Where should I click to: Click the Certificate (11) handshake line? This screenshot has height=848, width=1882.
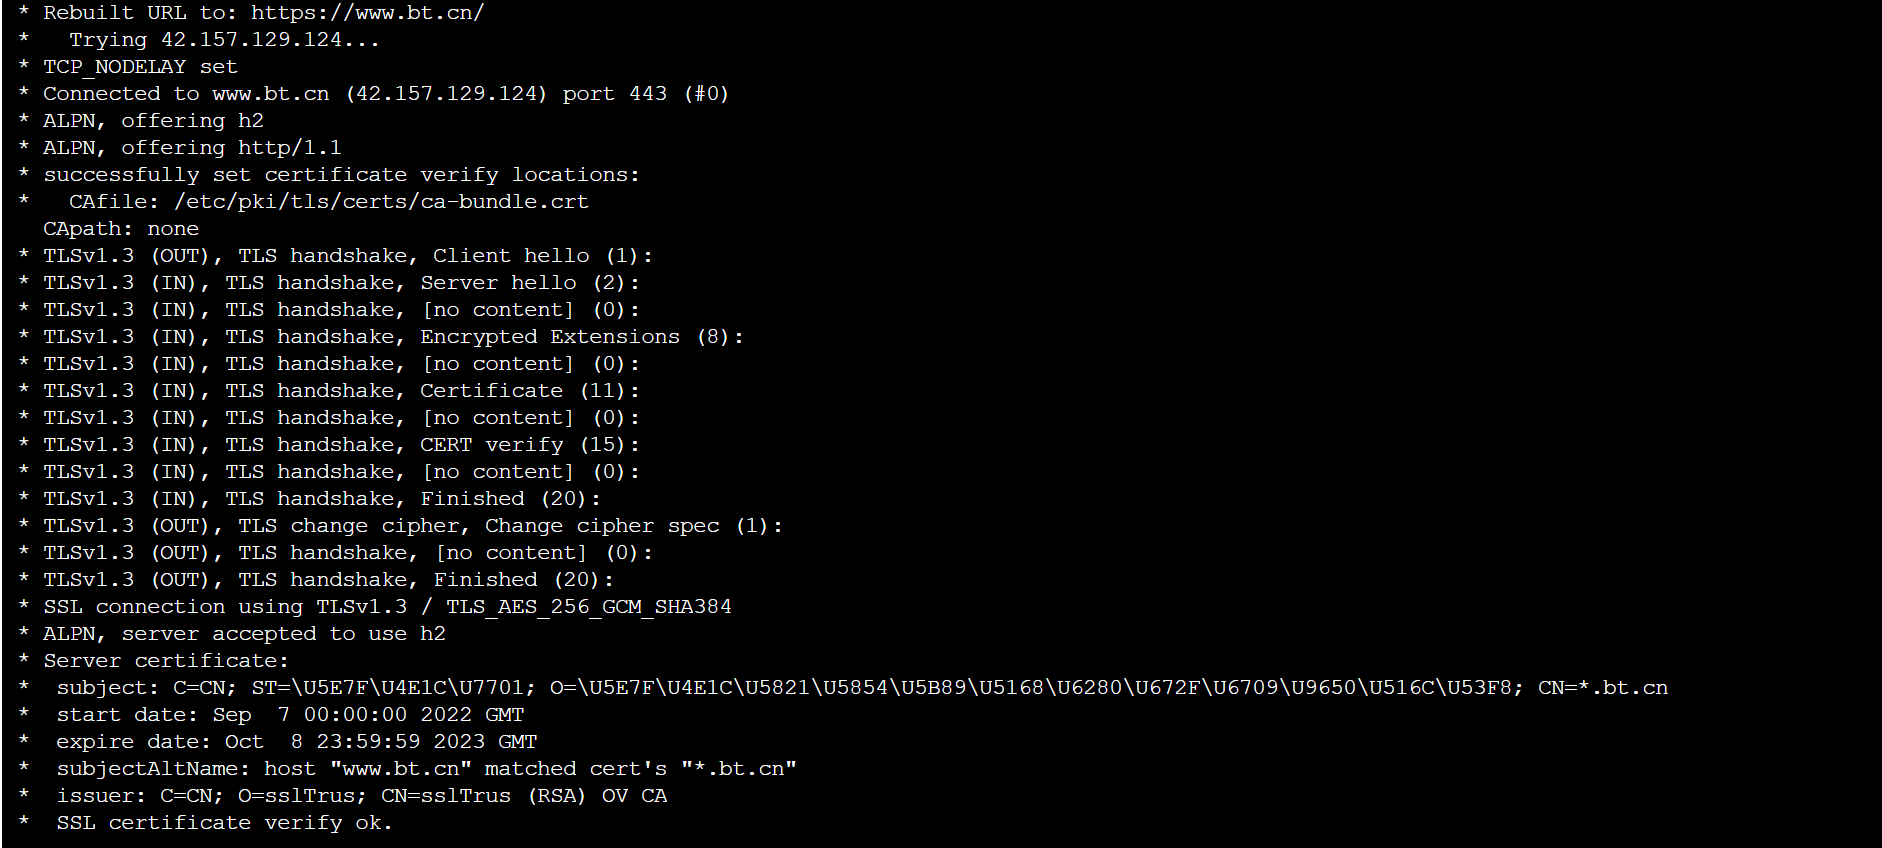tap(340, 391)
